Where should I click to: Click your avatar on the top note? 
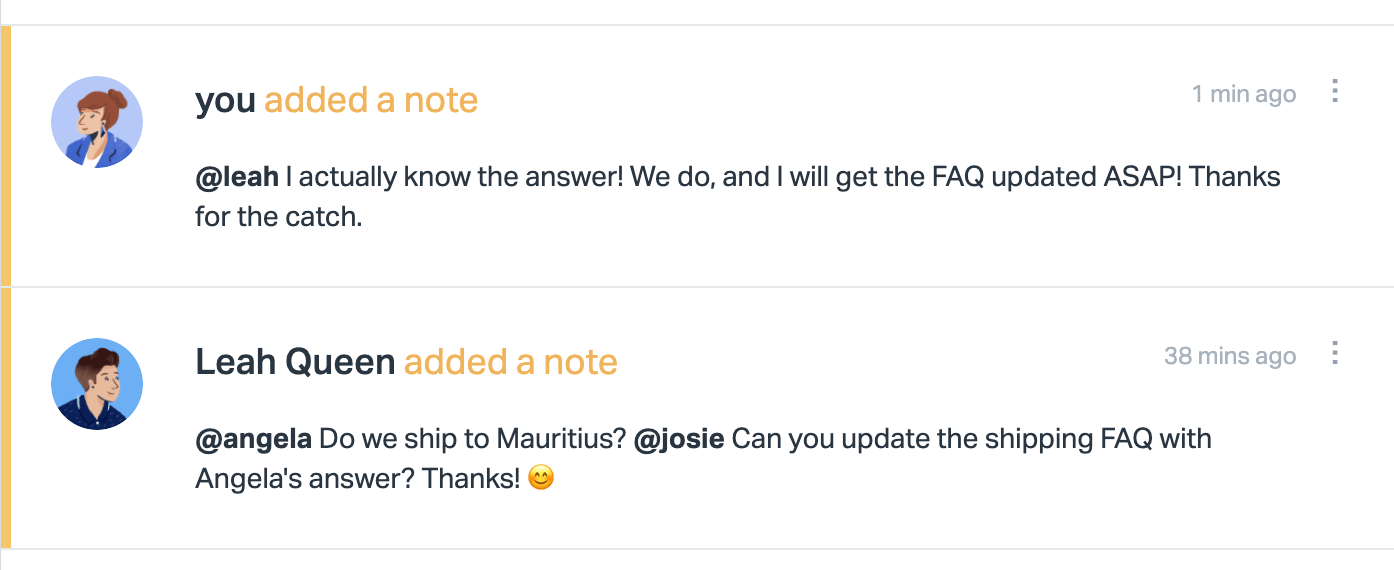97,121
